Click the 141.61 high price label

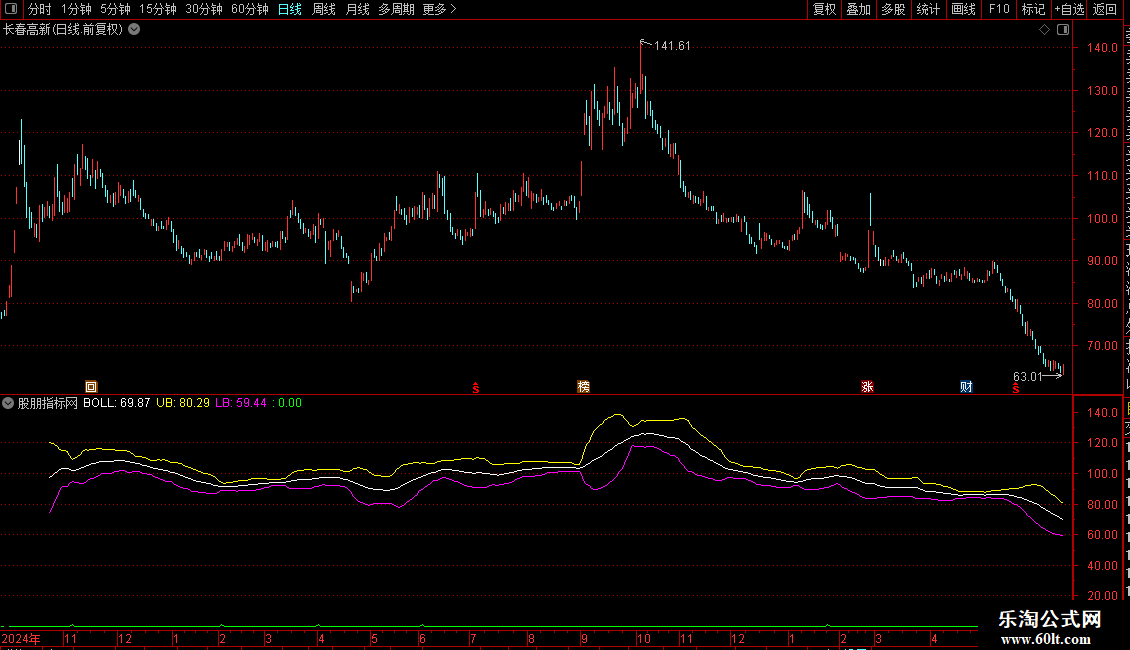coord(672,46)
